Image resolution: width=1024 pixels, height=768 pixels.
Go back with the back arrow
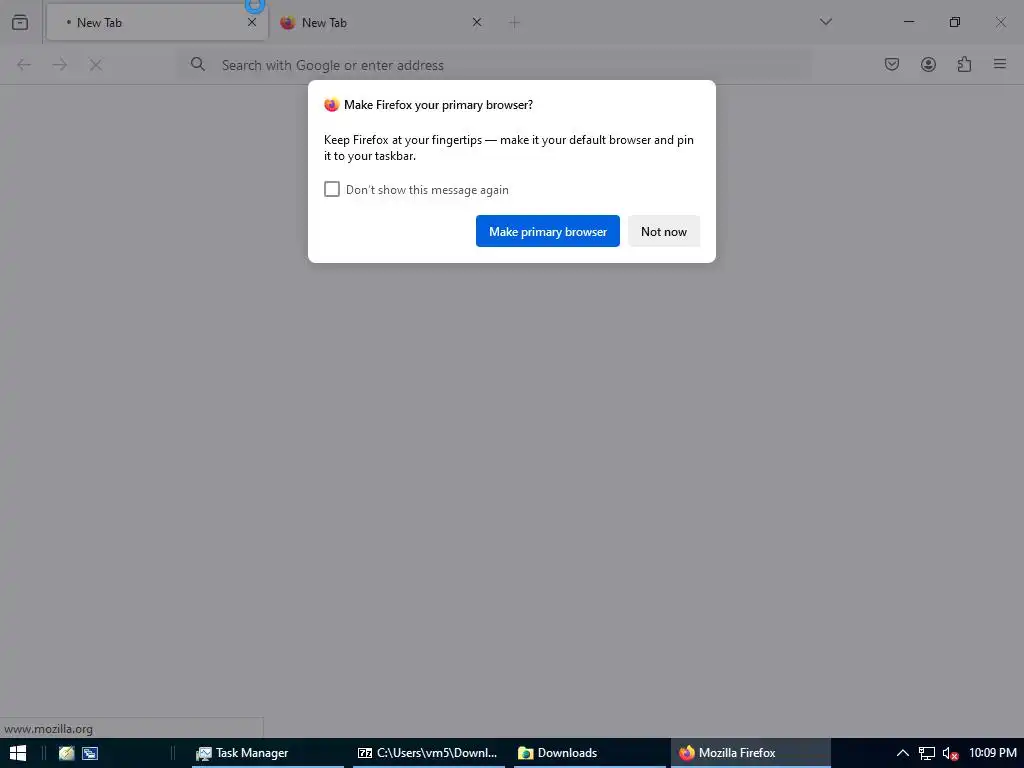click(x=24, y=65)
